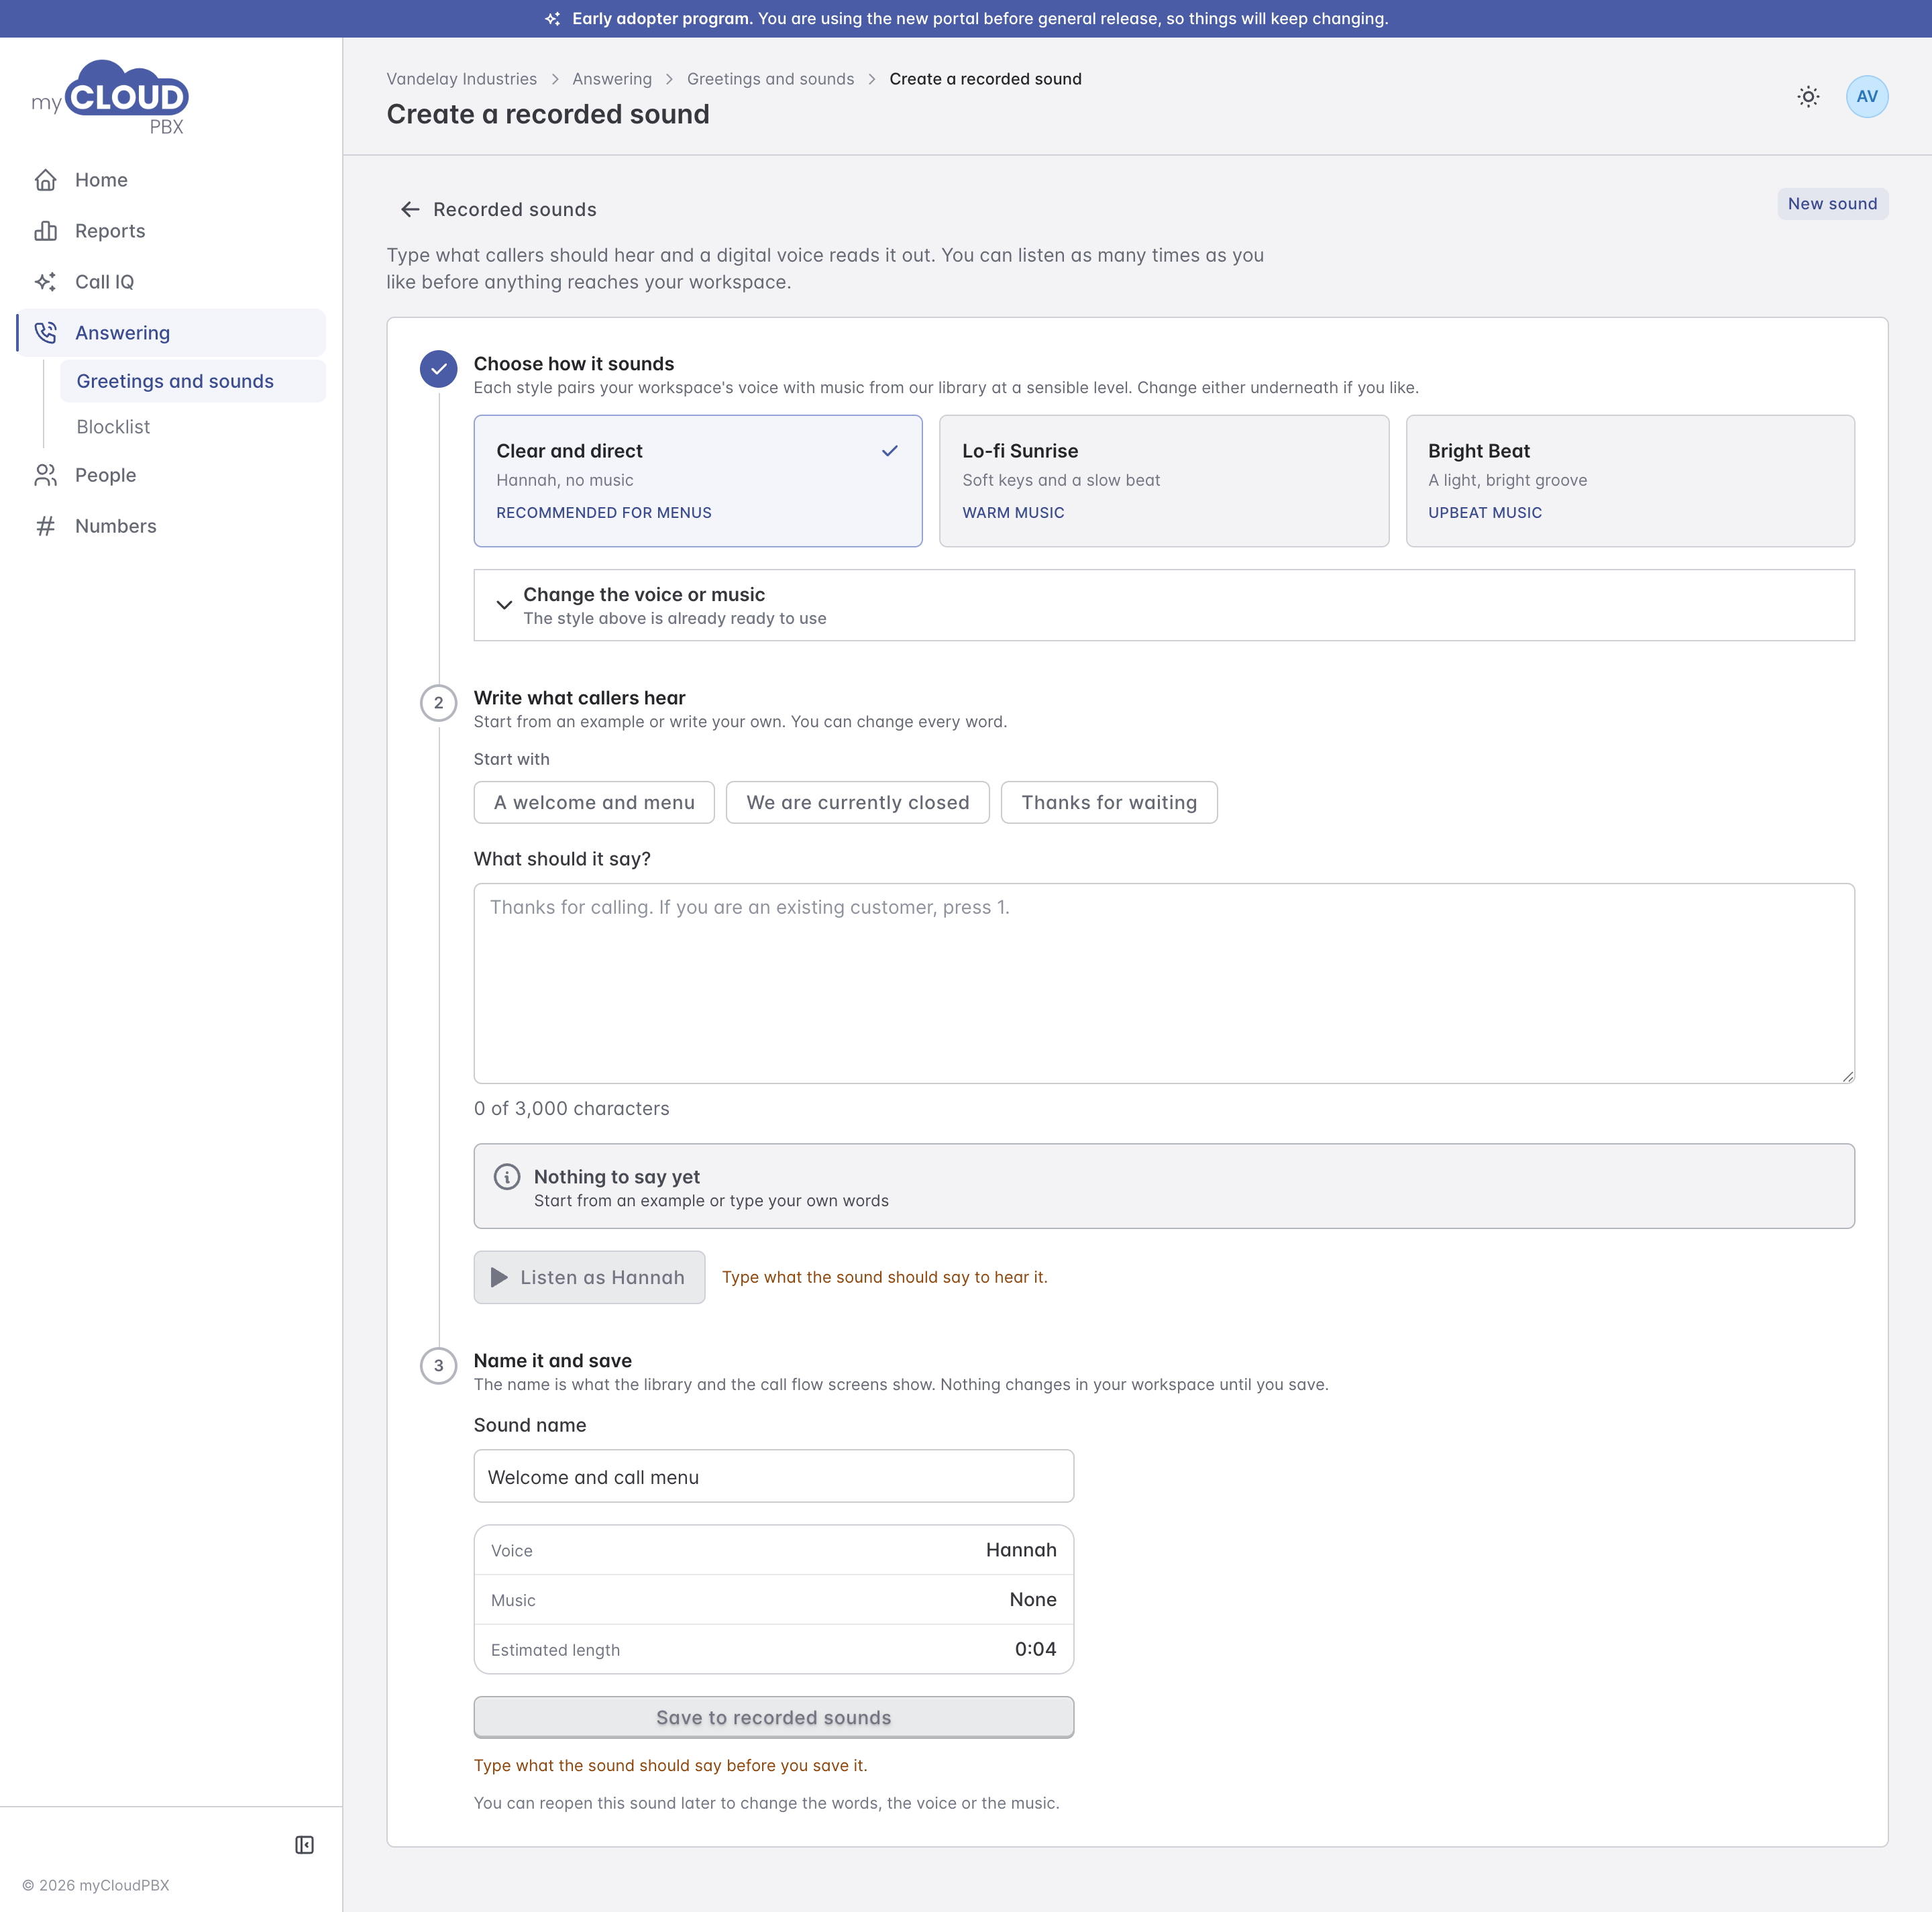Play Listen as Hannah preview
This screenshot has width=1932, height=1912.
coord(589,1278)
